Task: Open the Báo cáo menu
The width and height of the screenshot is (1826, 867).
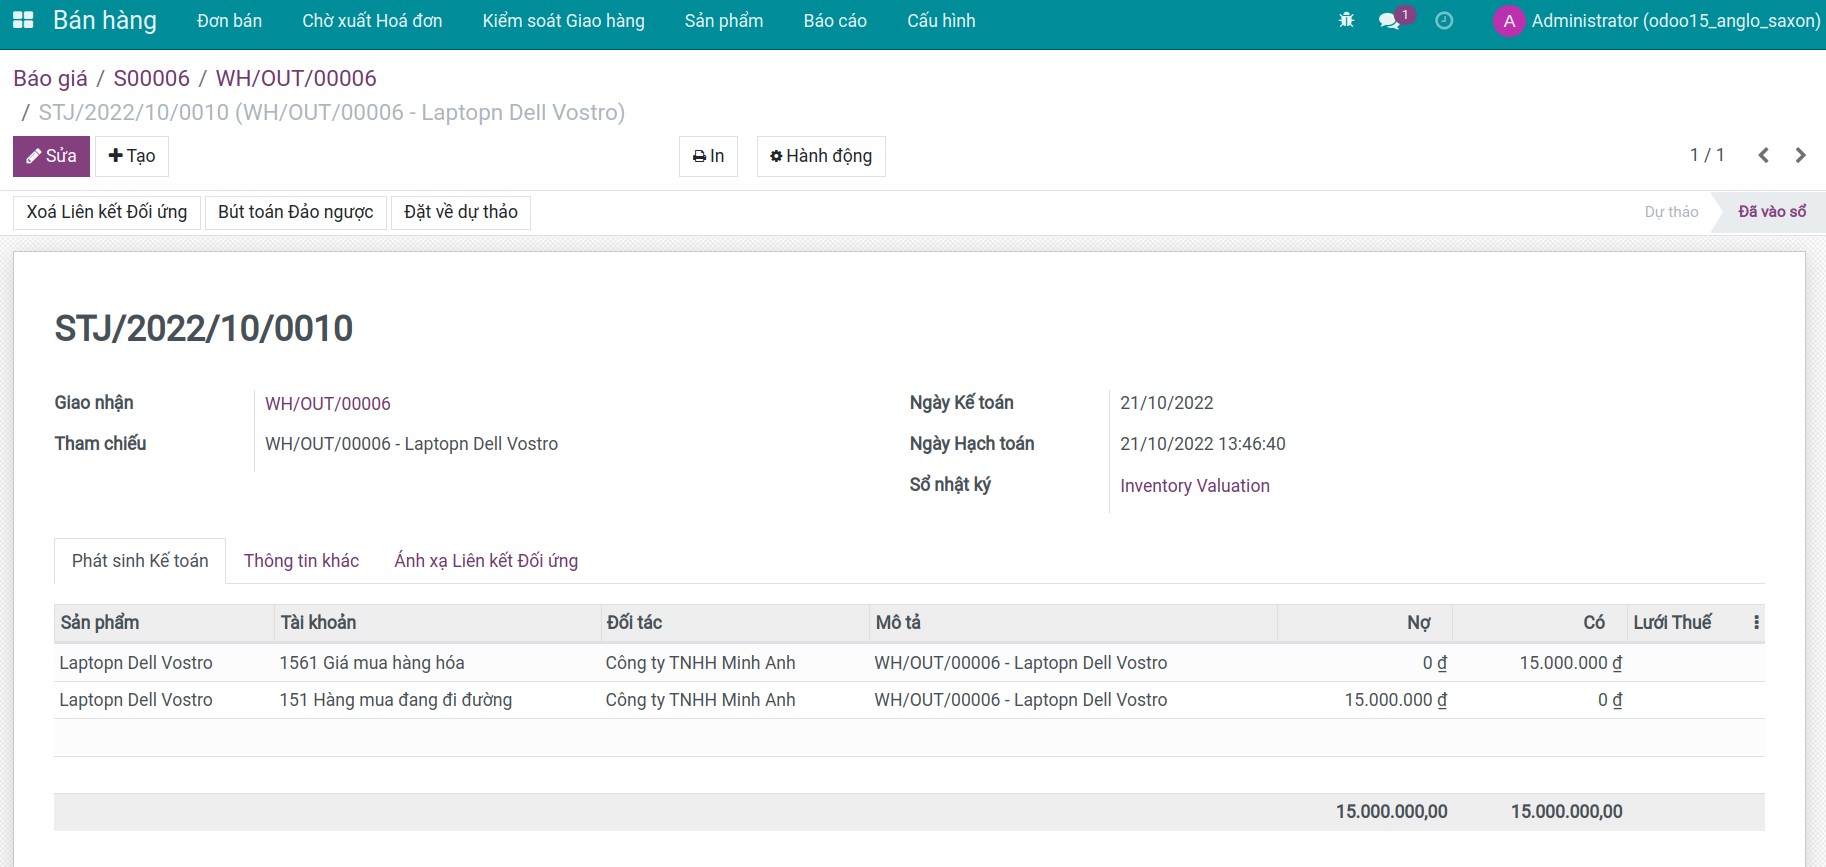Action: [834, 21]
